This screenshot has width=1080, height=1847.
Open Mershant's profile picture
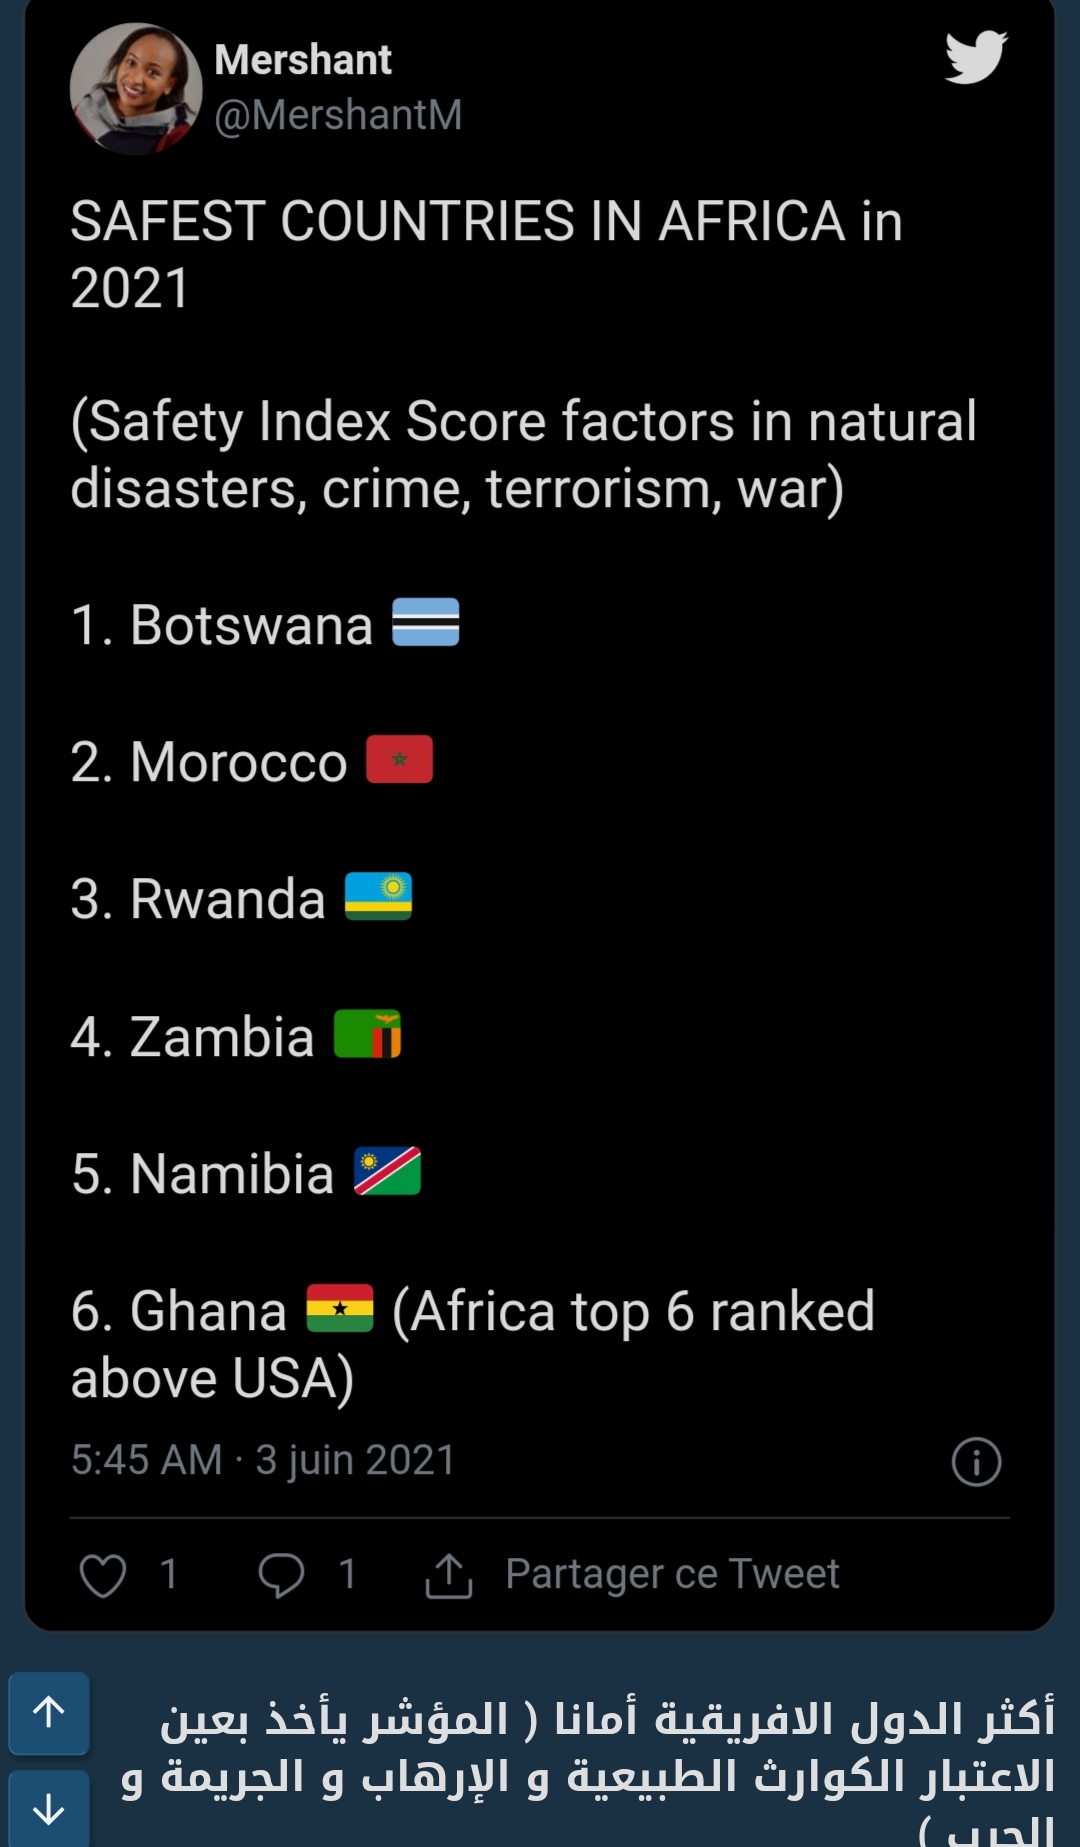click(136, 88)
